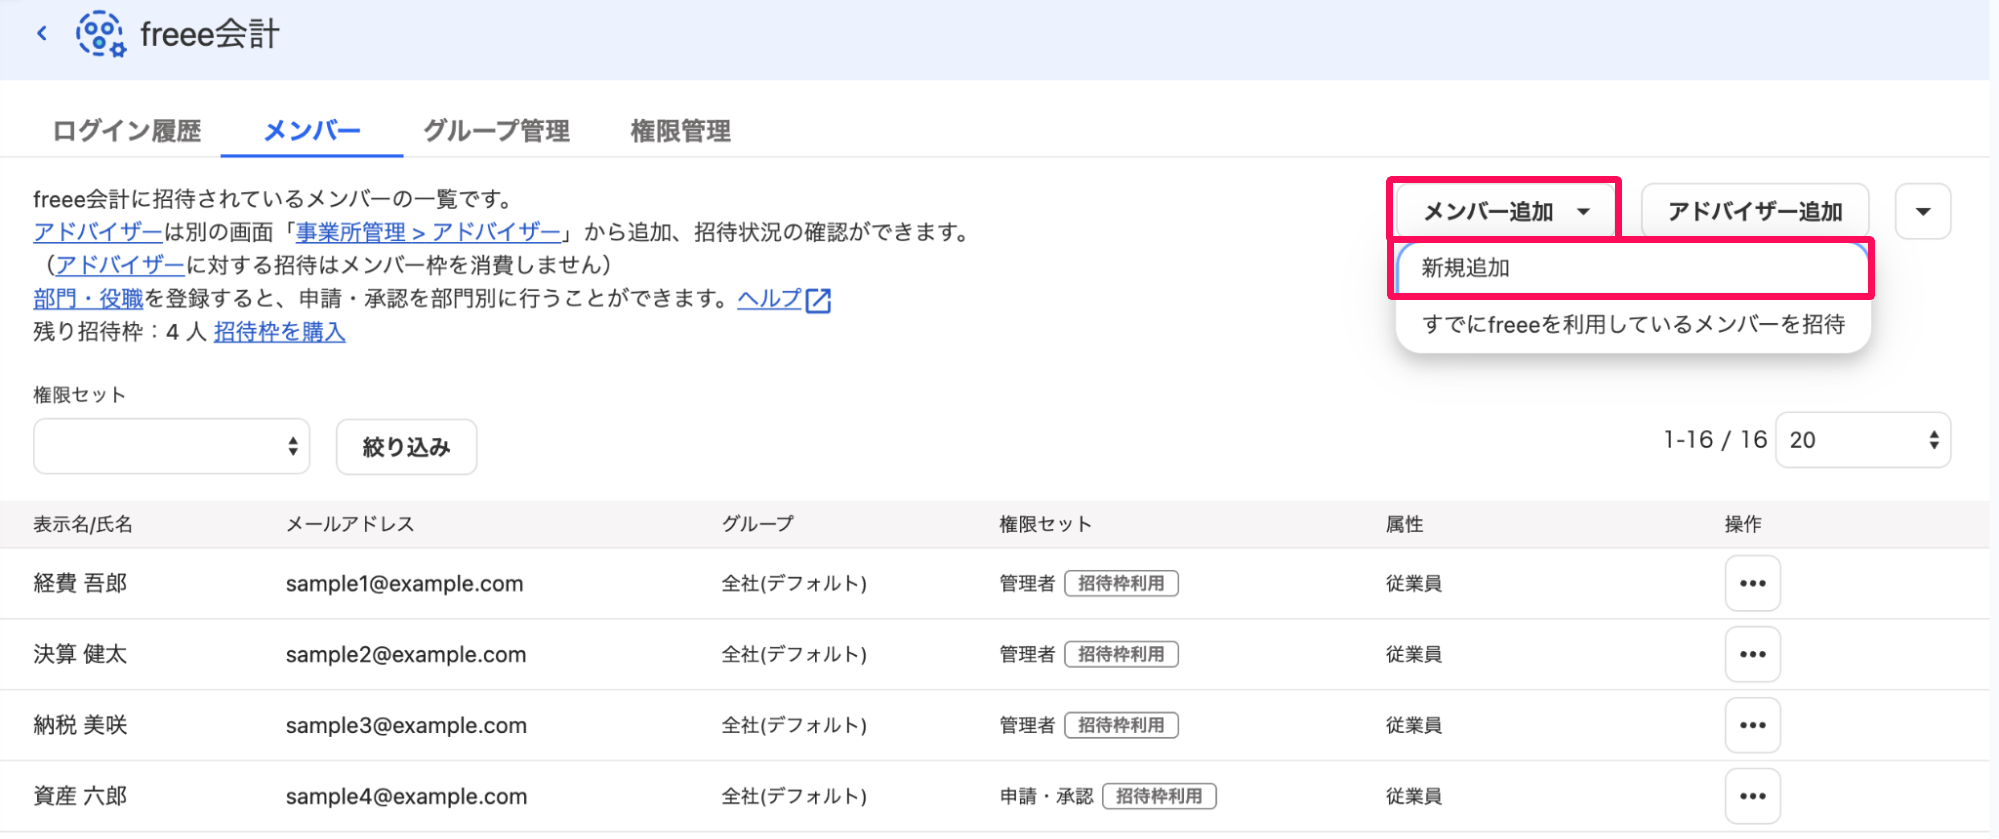This screenshot has width=1999, height=839.
Task: Click the name 経費 吾郎
Action: tap(80, 583)
